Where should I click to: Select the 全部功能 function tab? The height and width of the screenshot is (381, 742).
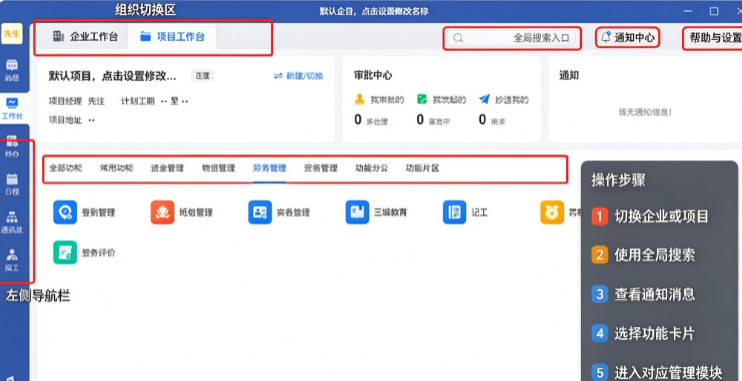[x=66, y=168]
